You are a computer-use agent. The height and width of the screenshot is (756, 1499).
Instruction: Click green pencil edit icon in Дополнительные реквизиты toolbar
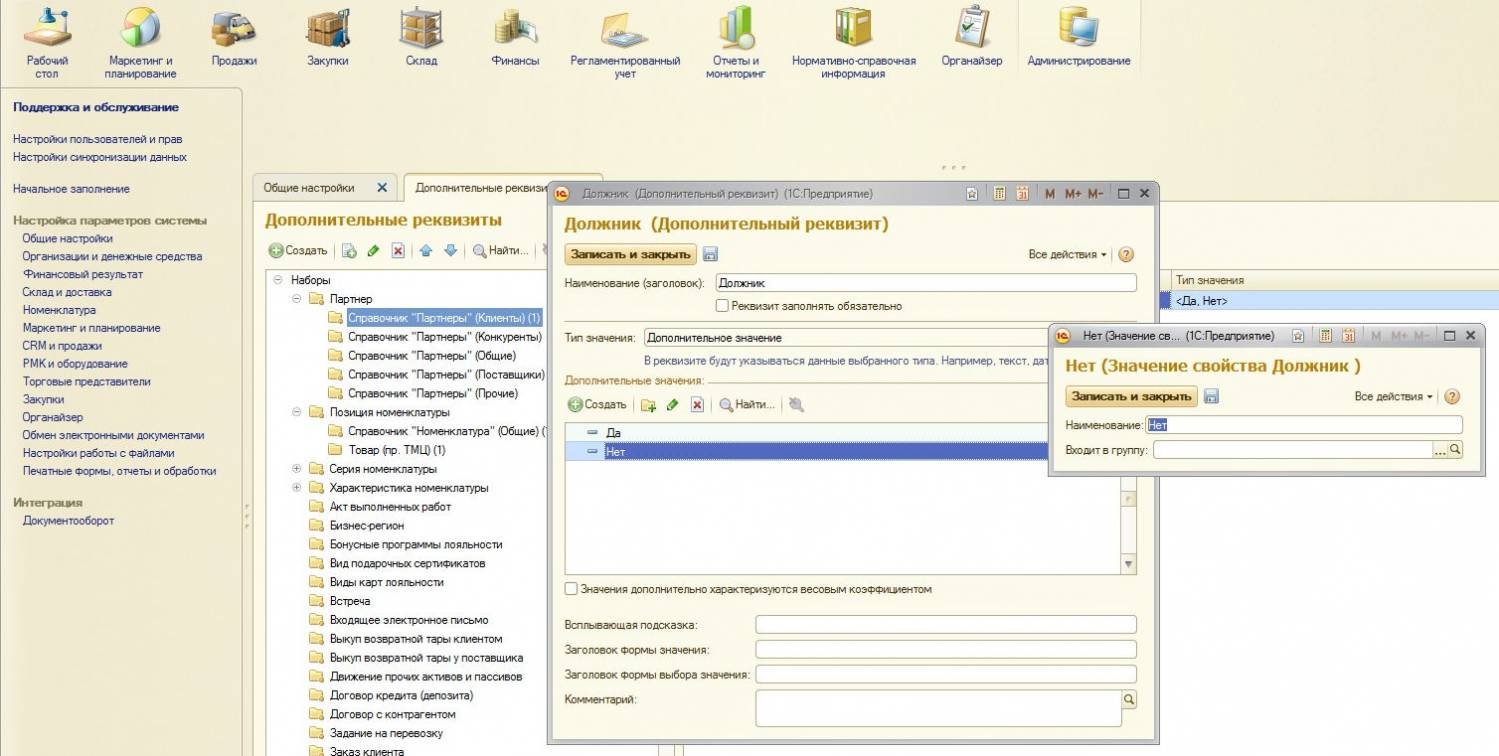tap(373, 251)
